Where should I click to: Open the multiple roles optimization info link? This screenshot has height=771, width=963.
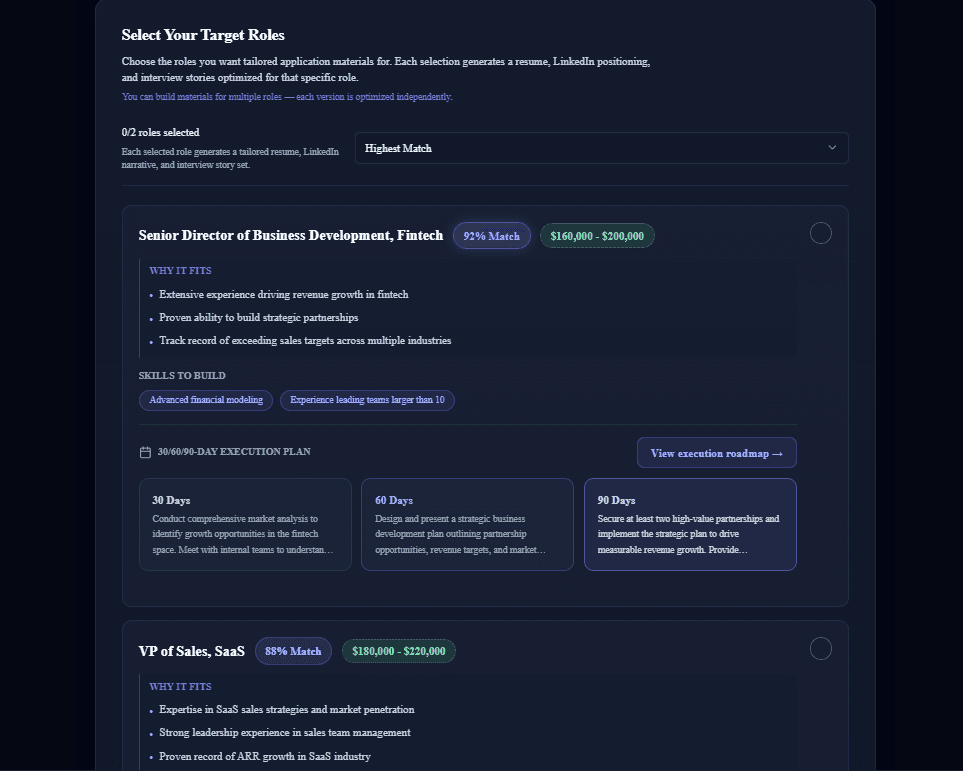click(286, 96)
